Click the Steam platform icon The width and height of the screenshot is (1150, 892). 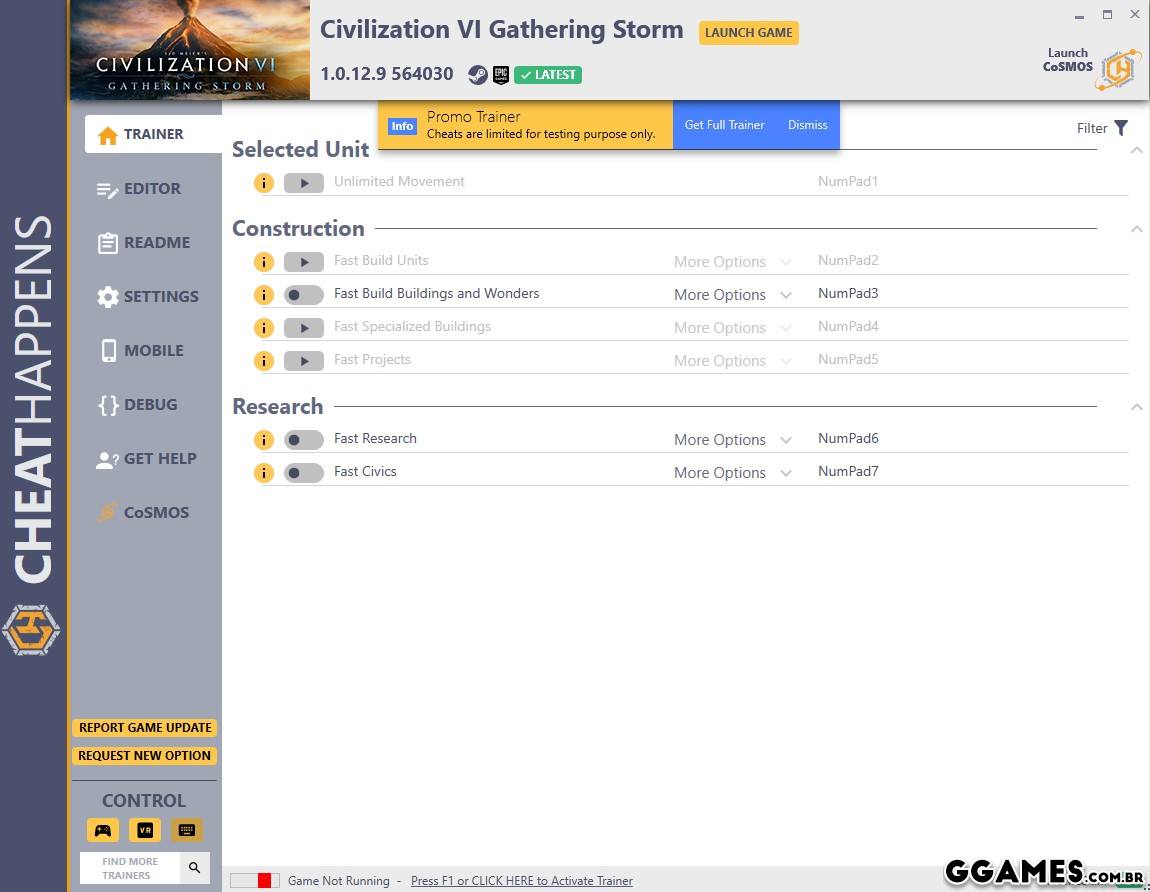pyautogui.click(x=477, y=75)
